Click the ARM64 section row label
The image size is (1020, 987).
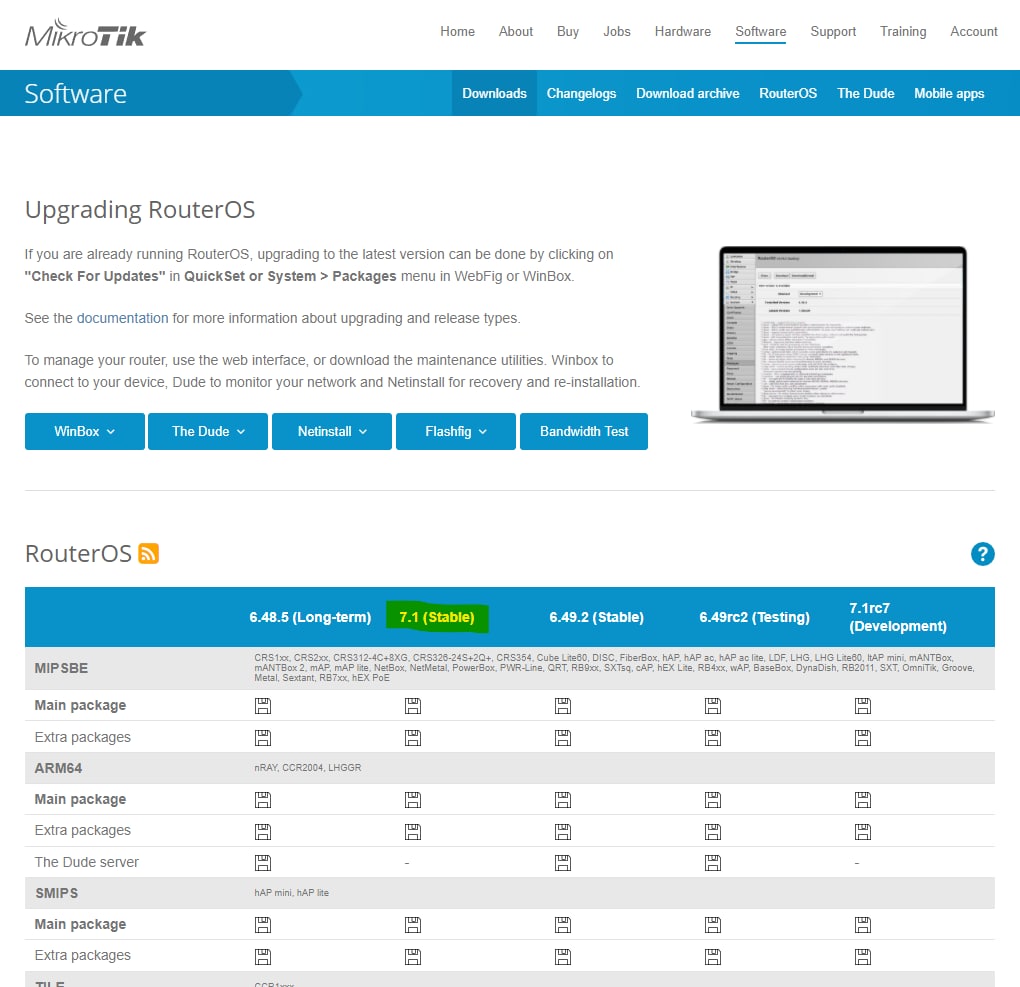59,768
